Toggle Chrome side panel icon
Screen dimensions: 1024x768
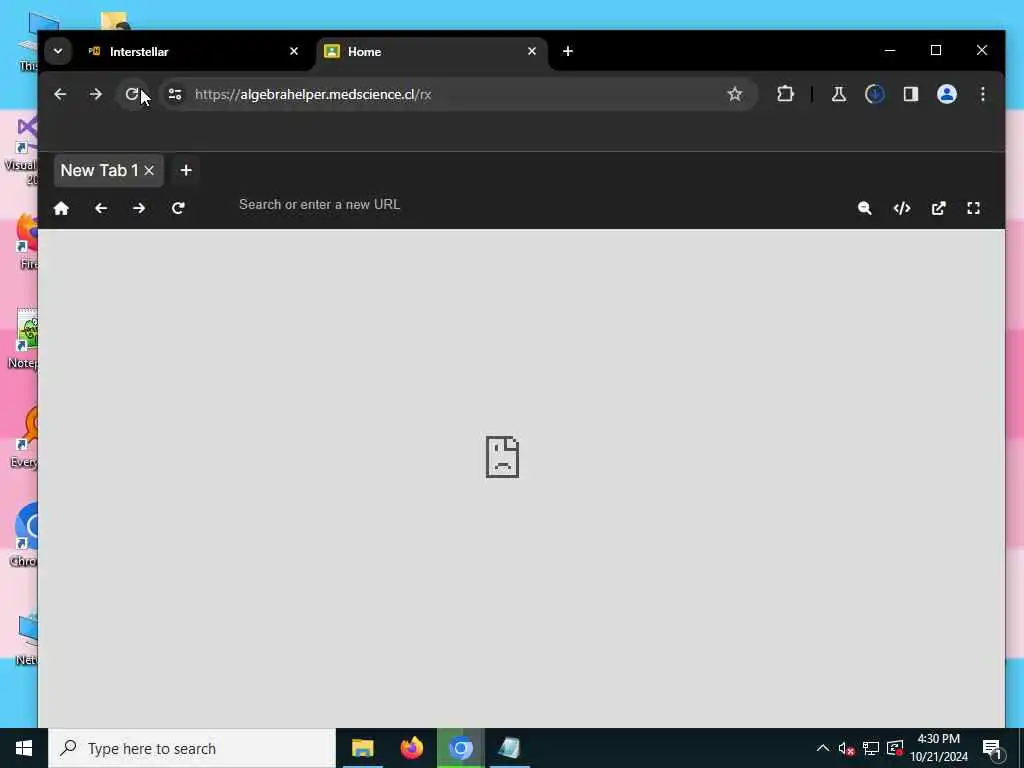coord(911,95)
